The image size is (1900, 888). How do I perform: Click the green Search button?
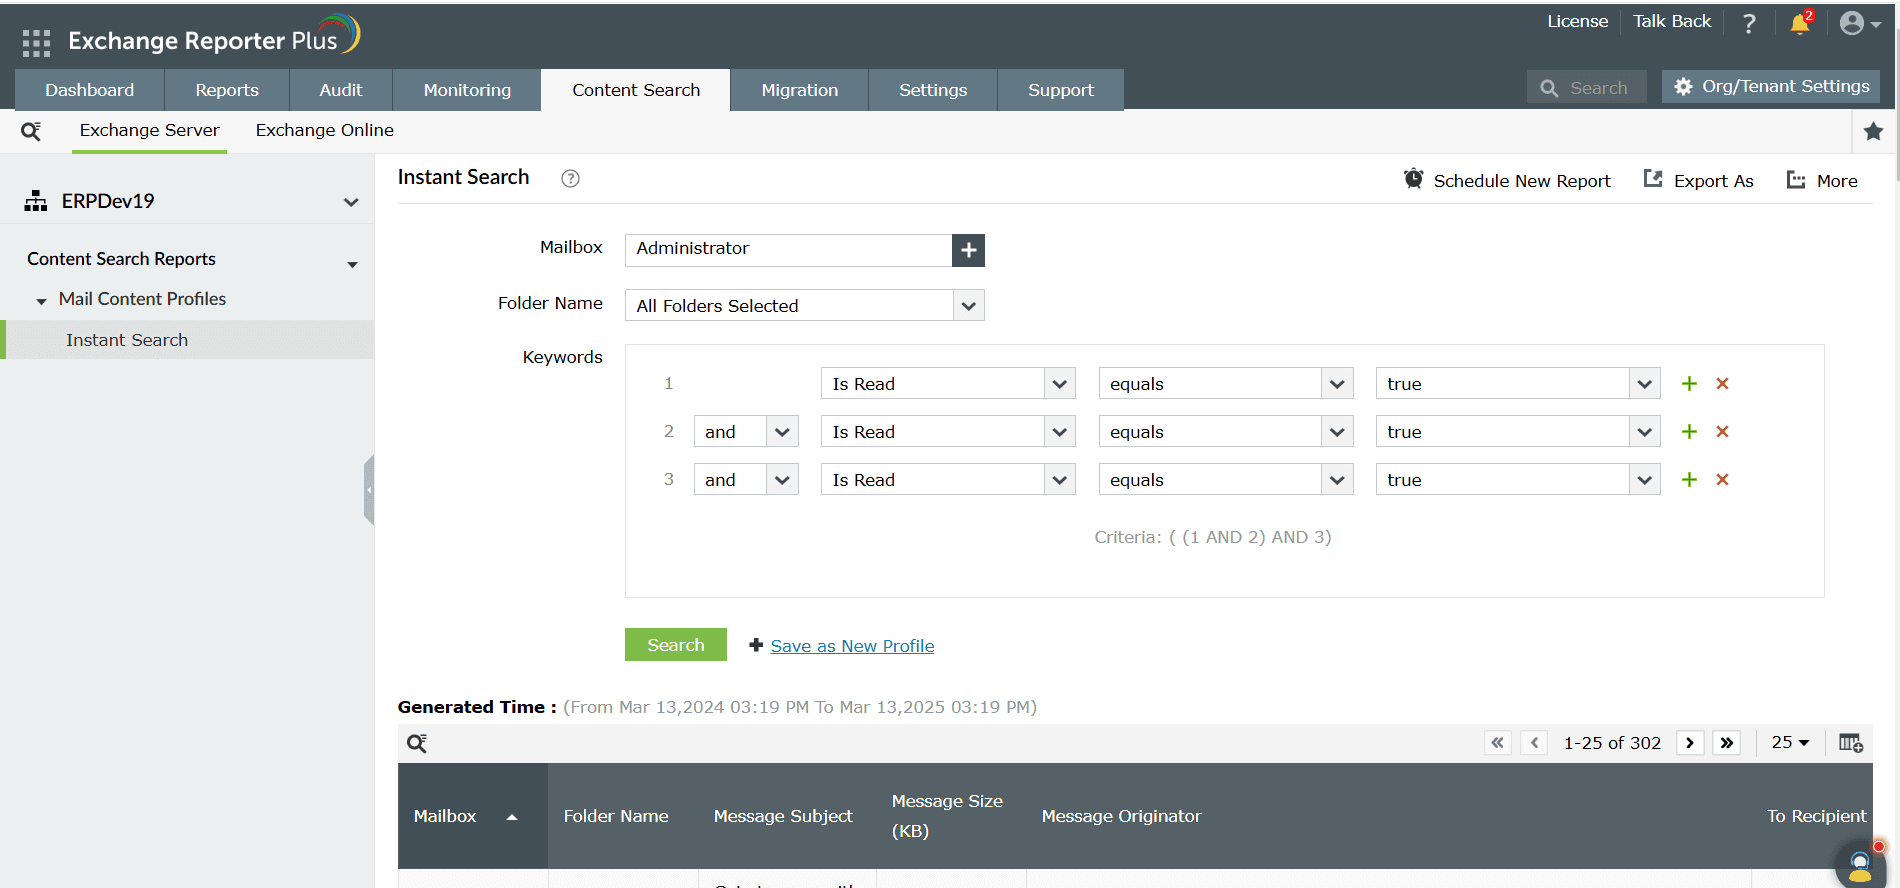[x=676, y=645]
